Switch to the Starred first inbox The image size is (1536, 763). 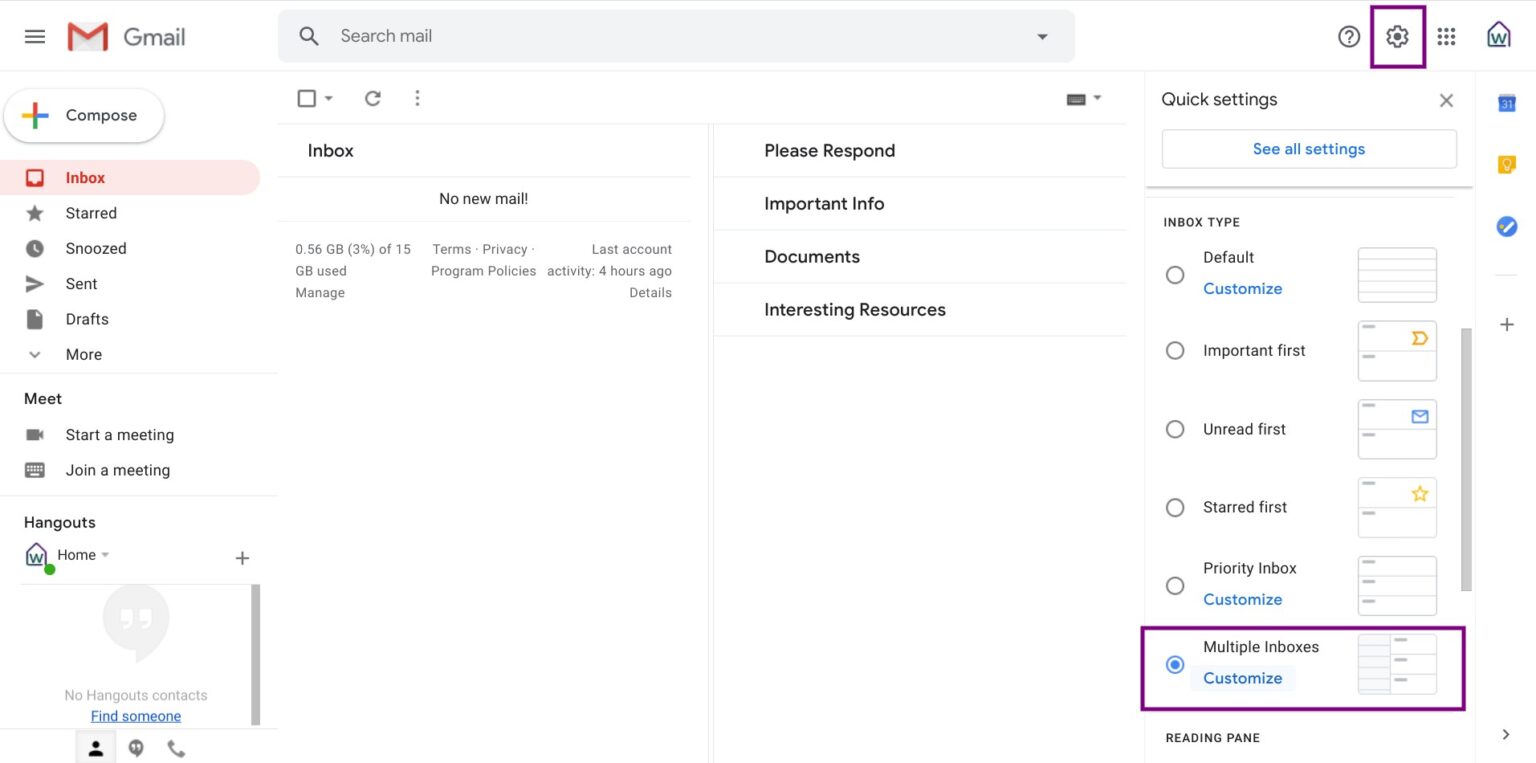1175,507
